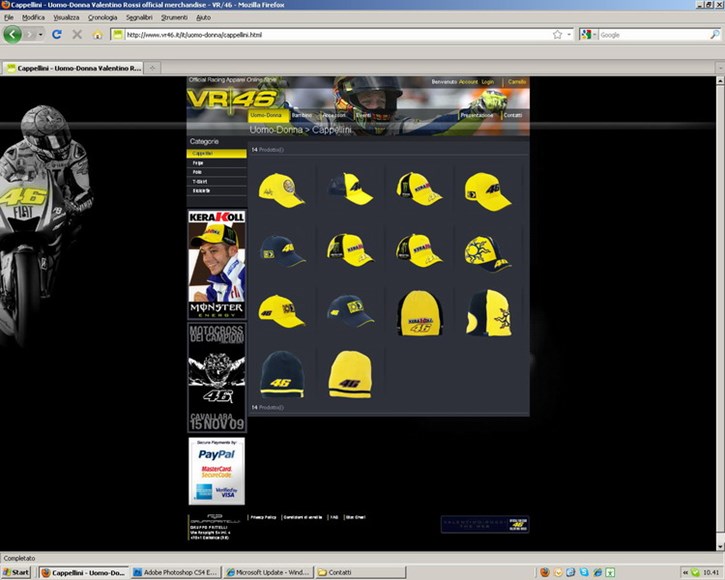Open the Bambino navigation tab

coord(301,115)
